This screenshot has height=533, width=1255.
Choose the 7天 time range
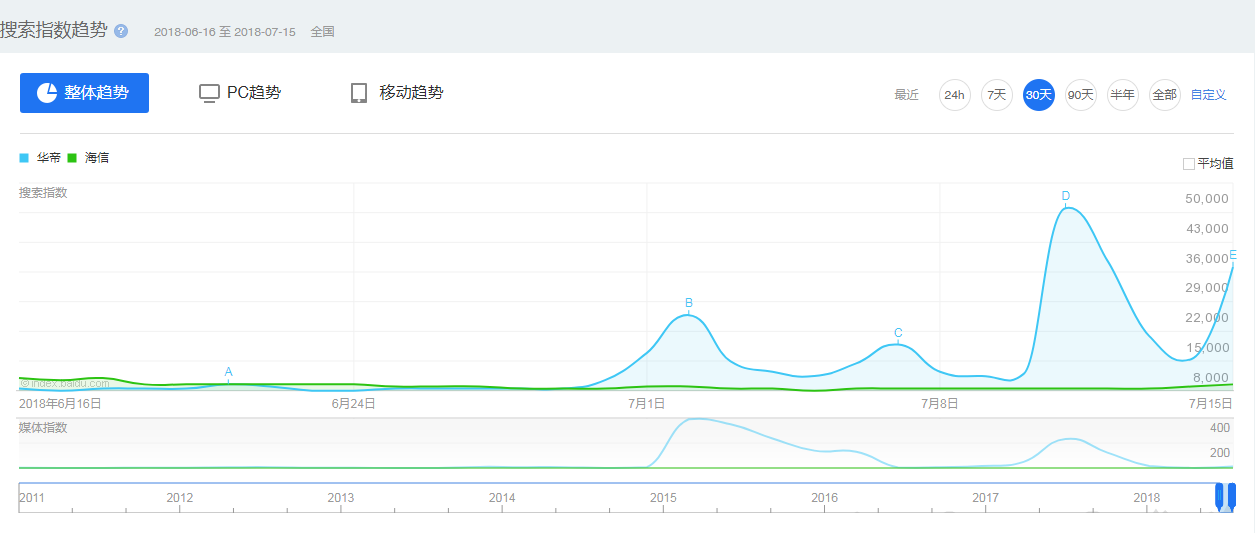(996, 95)
